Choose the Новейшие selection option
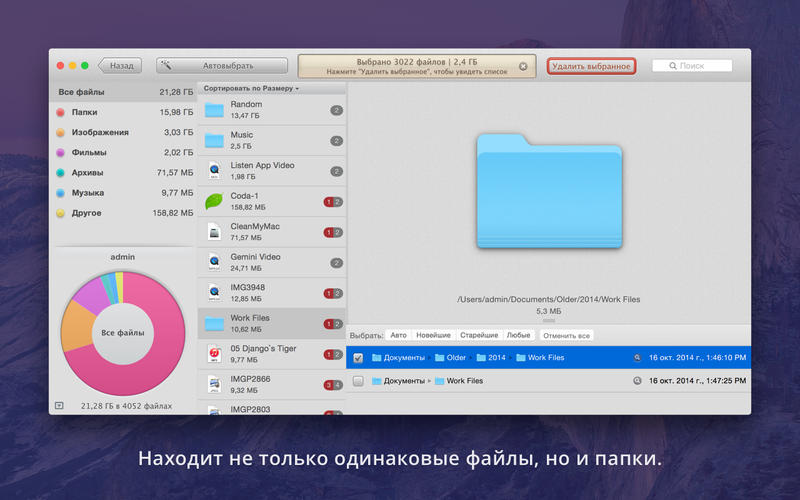Screen dimensions: 800x500 pyautogui.click(x=433, y=335)
